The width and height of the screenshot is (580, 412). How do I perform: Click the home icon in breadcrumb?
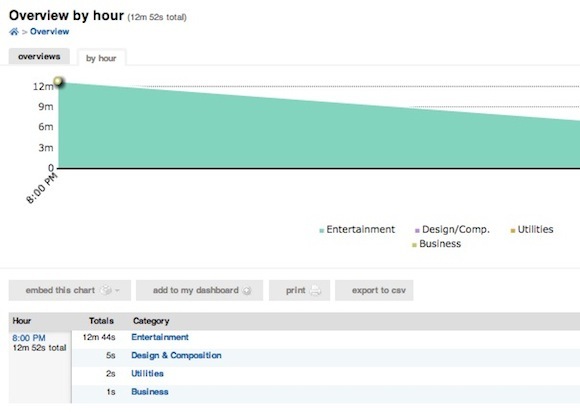[14, 31]
